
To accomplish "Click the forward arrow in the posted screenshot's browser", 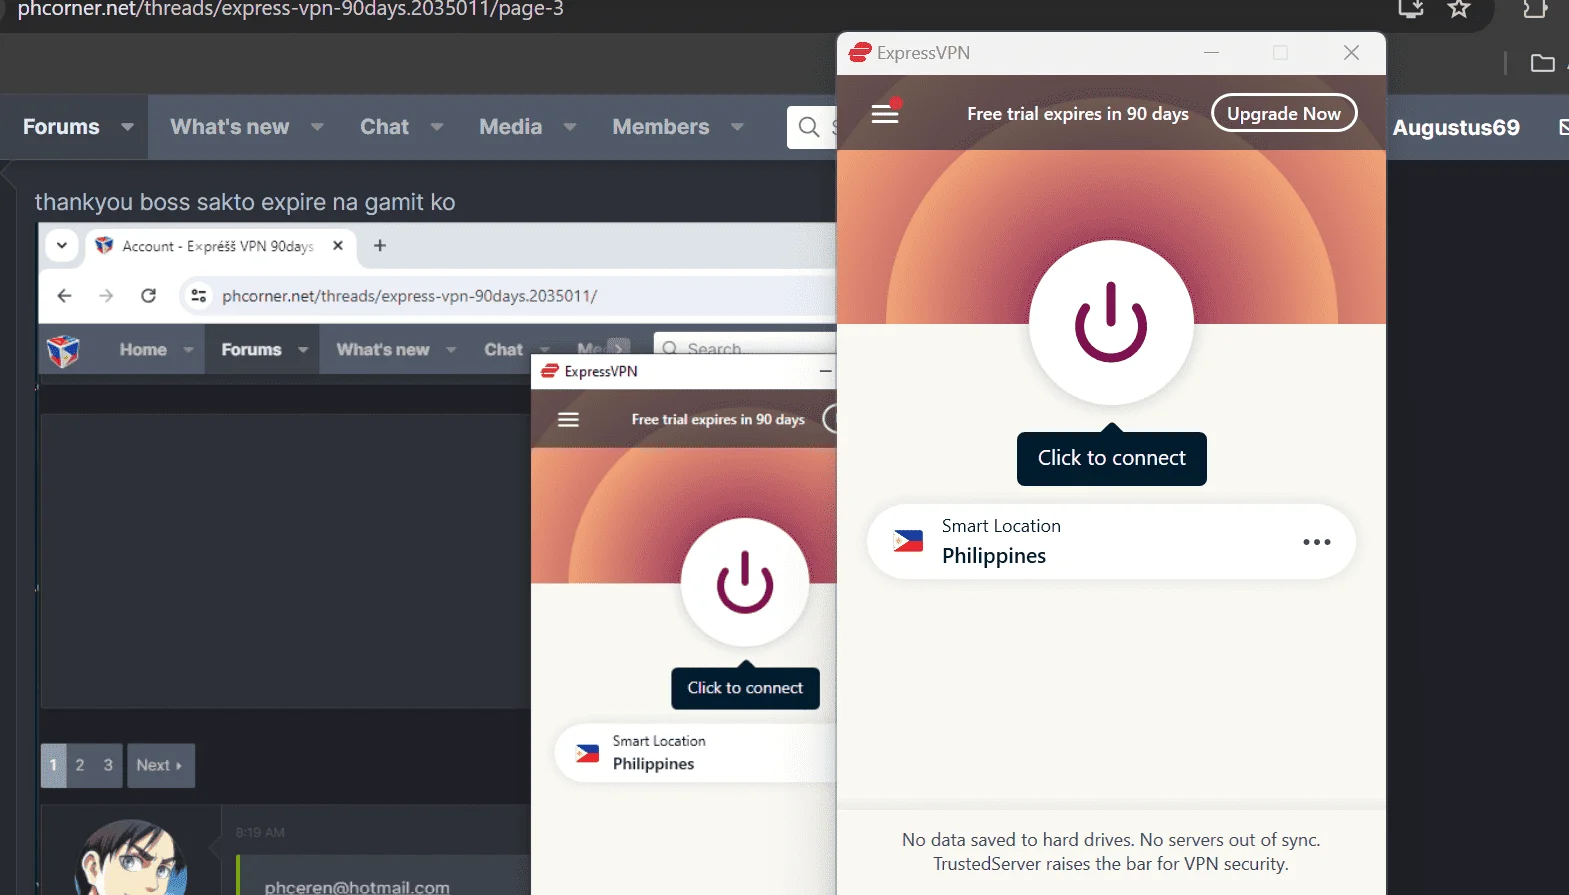I will pyautogui.click(x=106, y=296).
